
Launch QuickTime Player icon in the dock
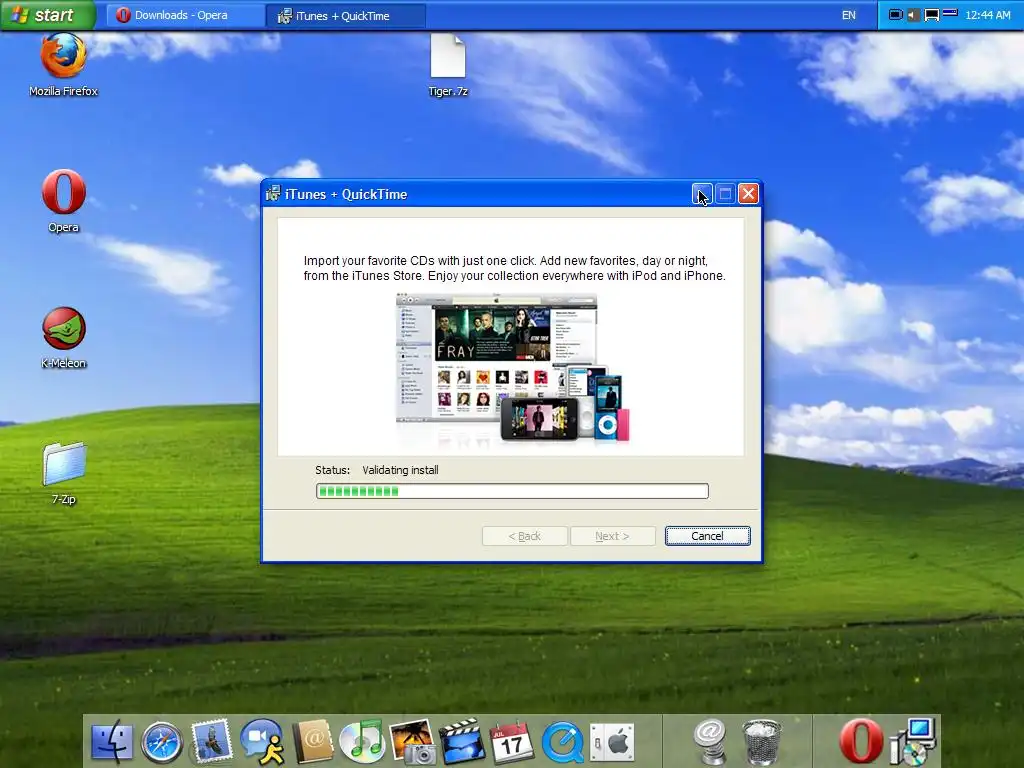[562, 743]
